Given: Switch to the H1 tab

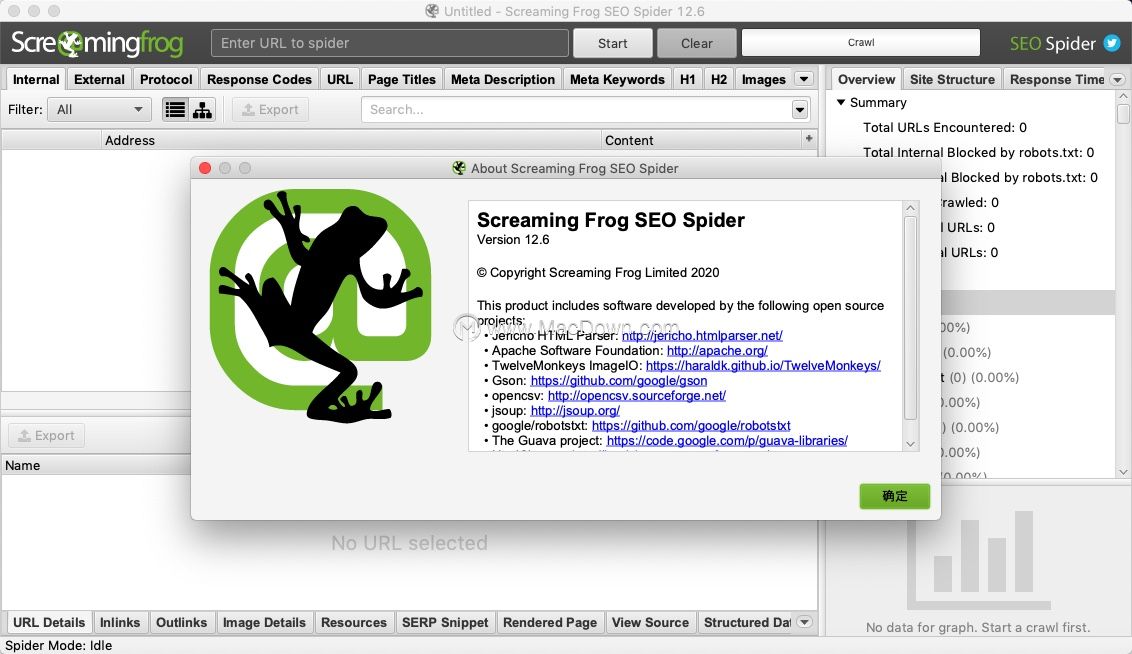Looking at the screenshot, I should tap(688, 79).
